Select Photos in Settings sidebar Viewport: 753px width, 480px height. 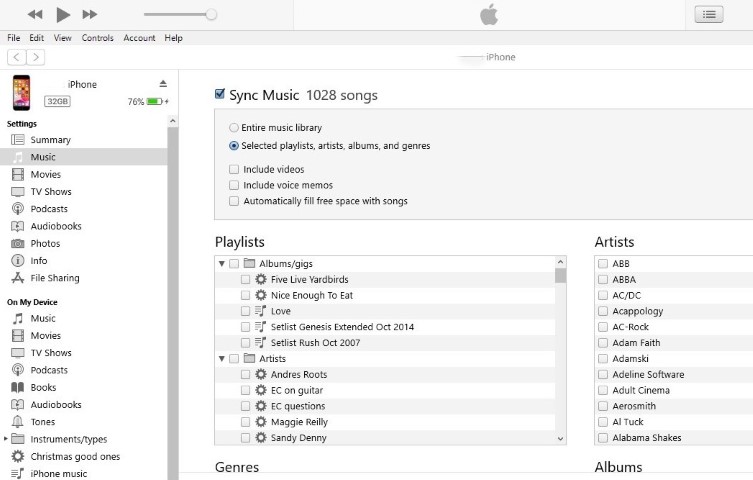coord(45,243)
